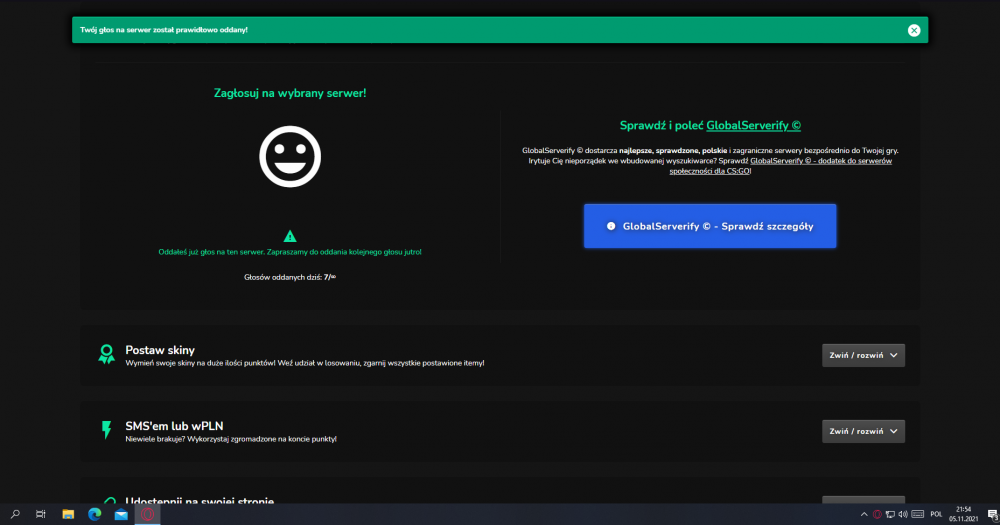Screen dimensions: 1000x525
Task: Open GlobalServerify details with blue button
Action: (x=710, y=226)
